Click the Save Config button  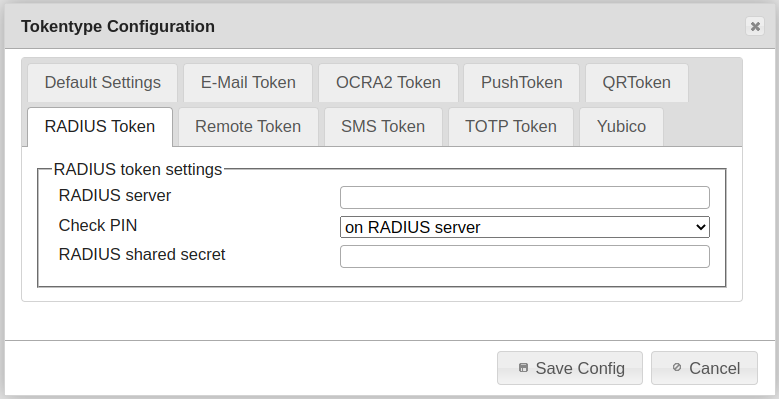[570, 368]
